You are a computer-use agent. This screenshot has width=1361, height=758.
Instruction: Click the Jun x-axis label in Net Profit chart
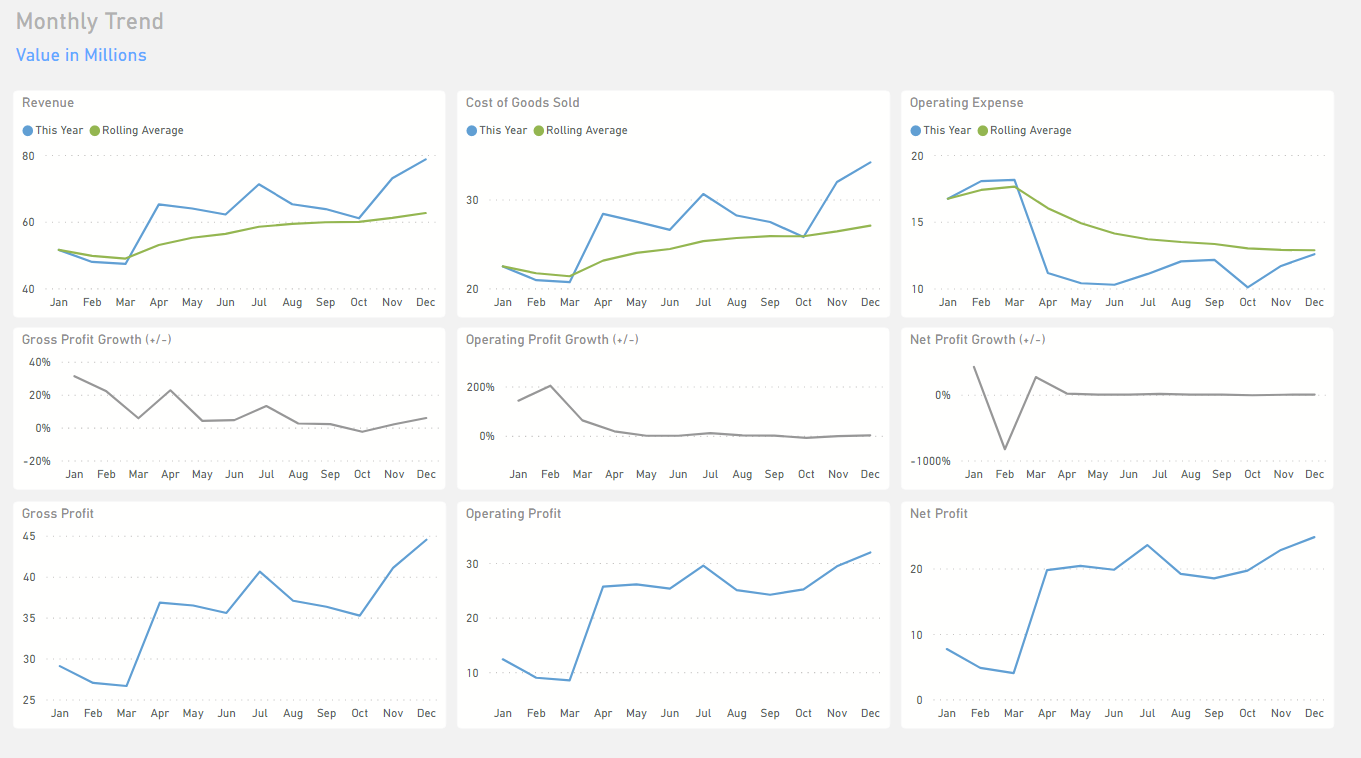tap(1114, 713)
